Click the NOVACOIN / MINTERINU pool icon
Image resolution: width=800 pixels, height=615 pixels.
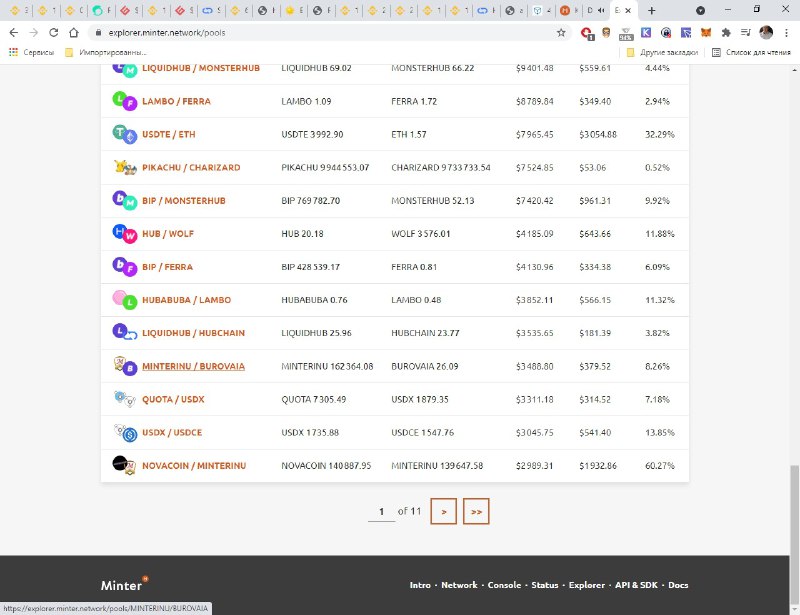(x=124, y=465)
